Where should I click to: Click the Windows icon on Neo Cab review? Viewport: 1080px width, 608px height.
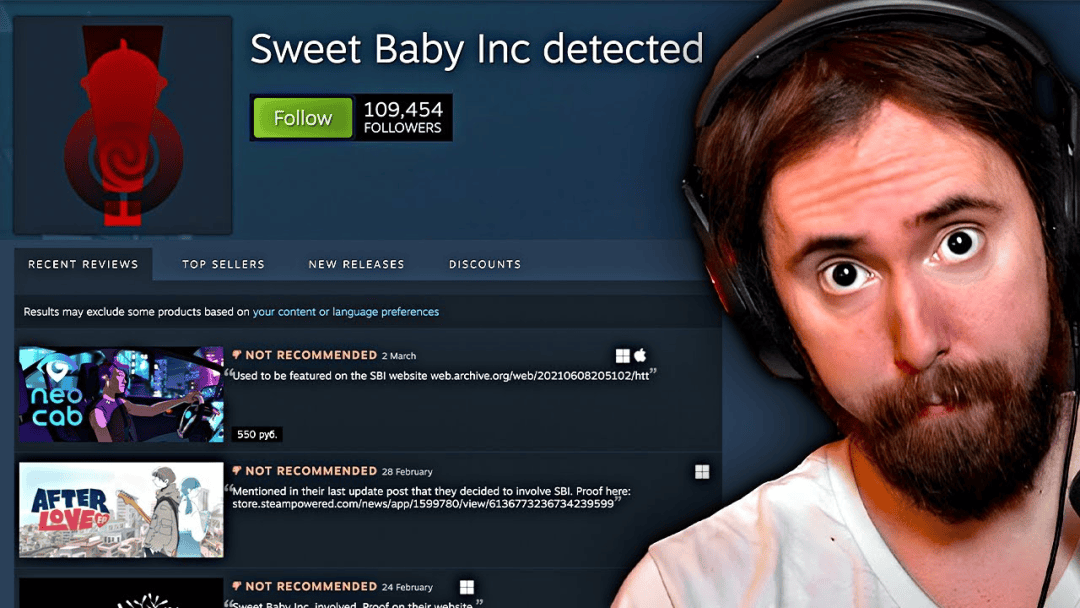pos(623,355)
